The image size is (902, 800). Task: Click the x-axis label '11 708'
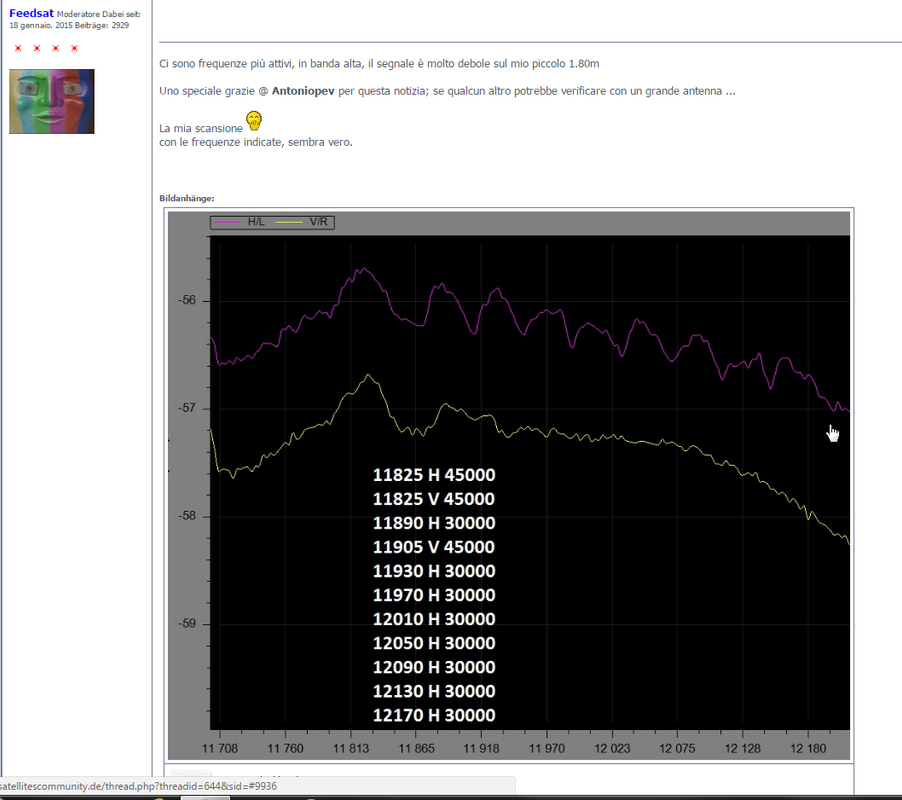pyautogui.click(x=220, y=748)
